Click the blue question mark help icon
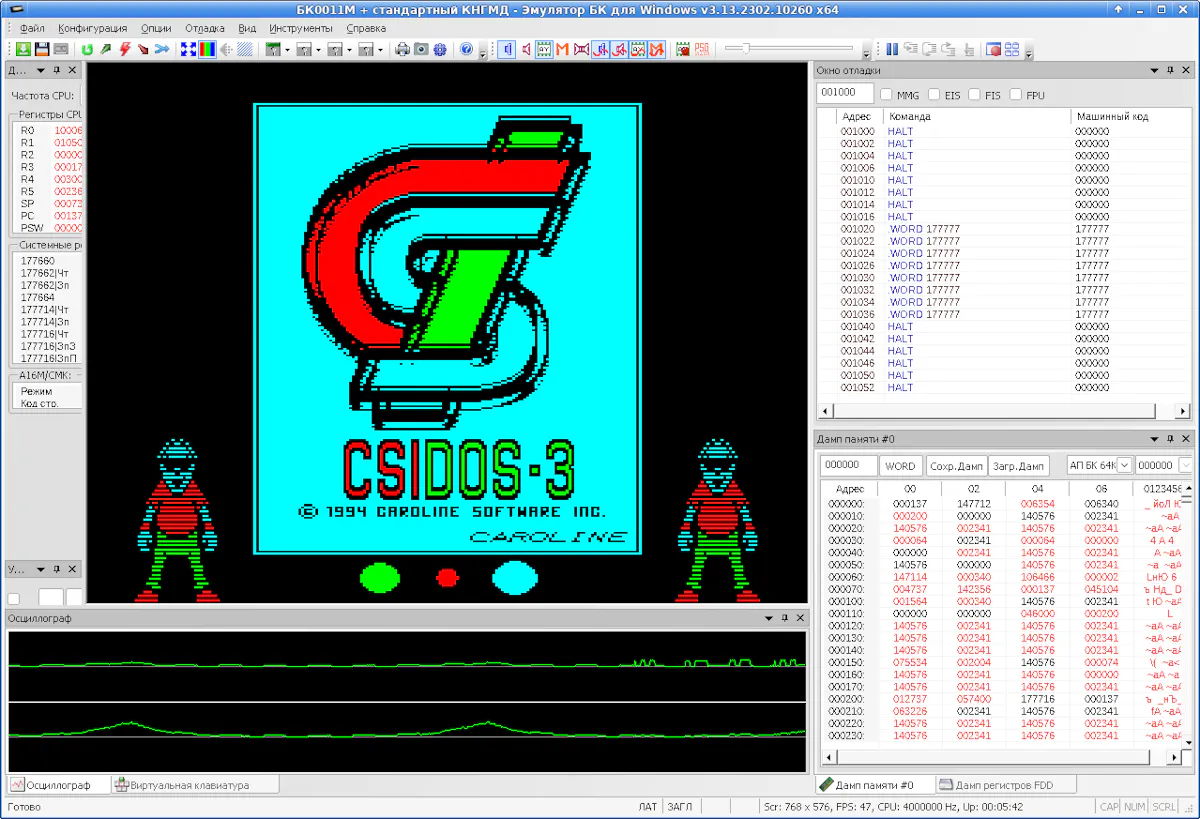Screen dimensions: 1200x819 coord(466,49)
